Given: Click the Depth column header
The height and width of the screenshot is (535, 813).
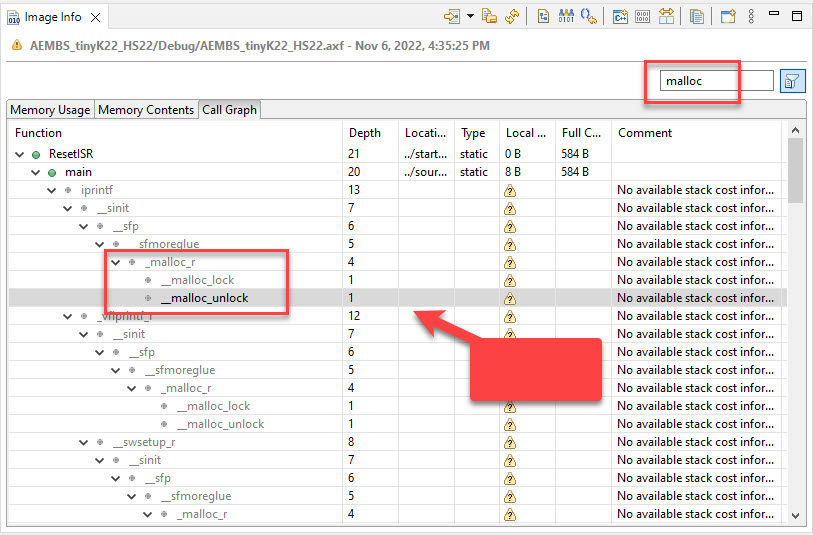Looking at the screenshot, I should 365,133.
